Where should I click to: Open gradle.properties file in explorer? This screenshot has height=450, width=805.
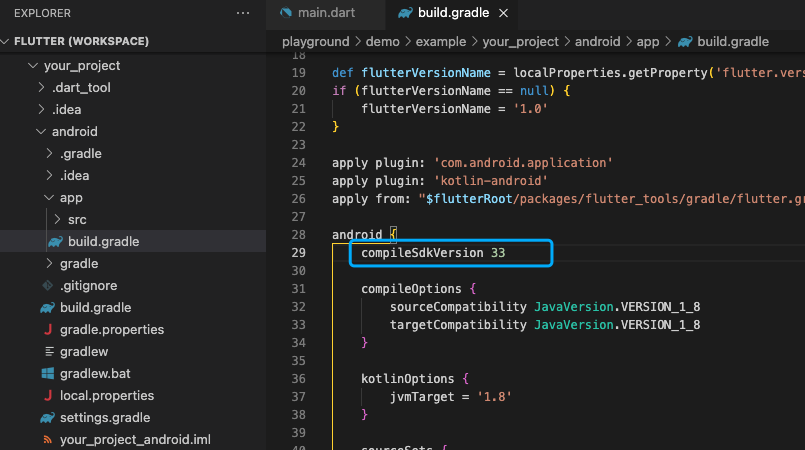[111, 330]
